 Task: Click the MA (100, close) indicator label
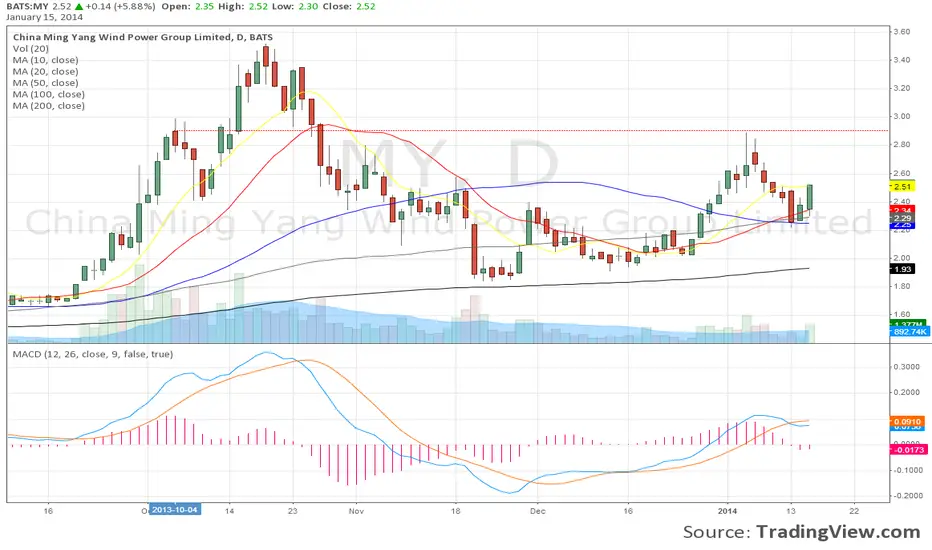coord(49,94)
